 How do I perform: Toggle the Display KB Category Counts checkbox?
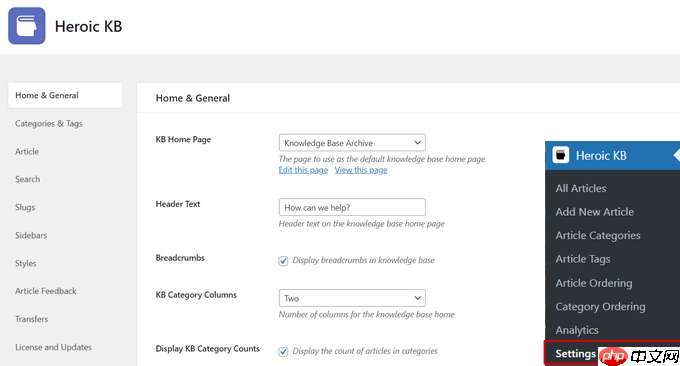283,351
